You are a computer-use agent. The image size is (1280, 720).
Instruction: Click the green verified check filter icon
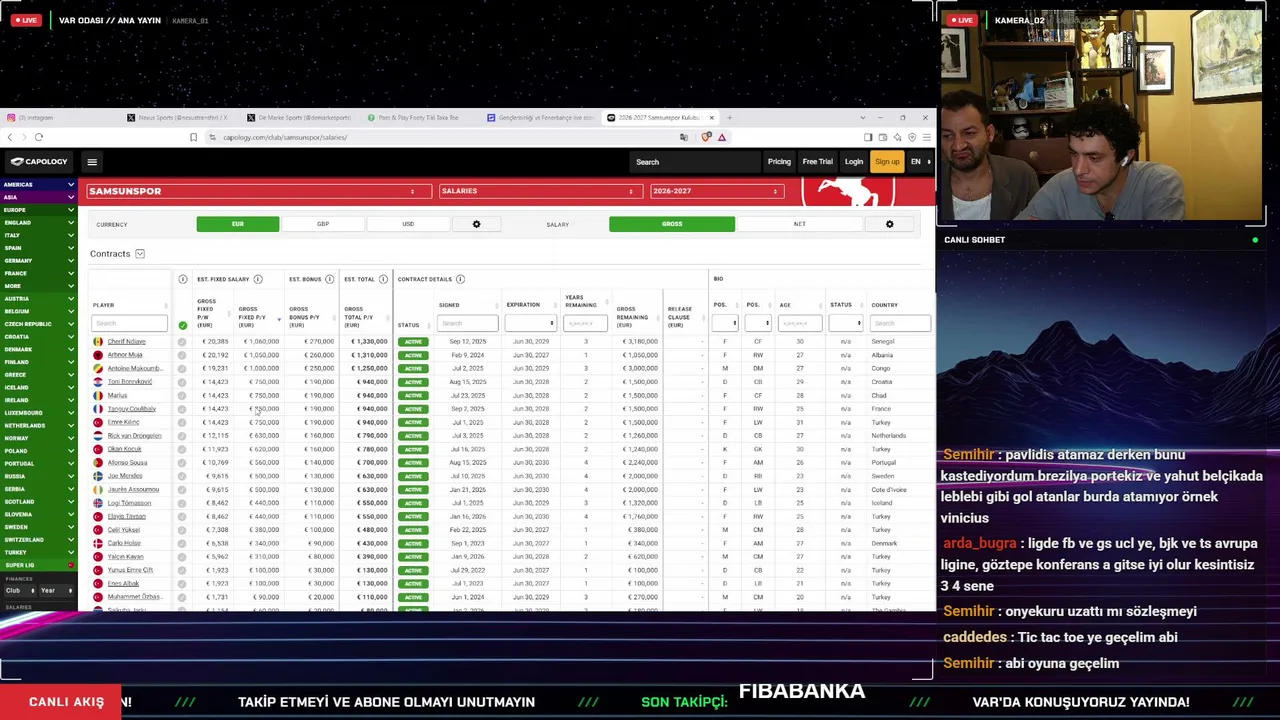pos(182,325)
